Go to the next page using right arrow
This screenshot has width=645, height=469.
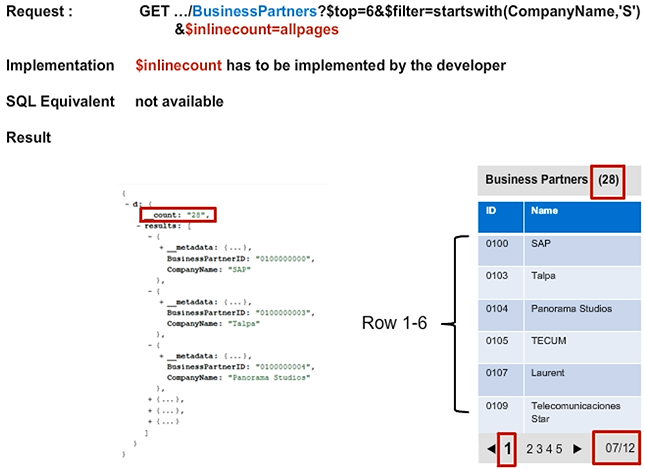[577, 449]
